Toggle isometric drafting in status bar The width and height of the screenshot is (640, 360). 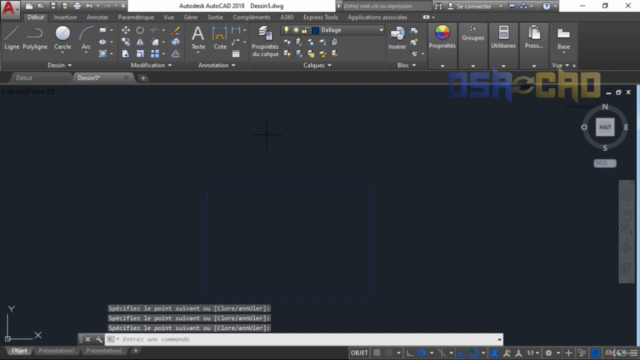click(x=442, y=353)
